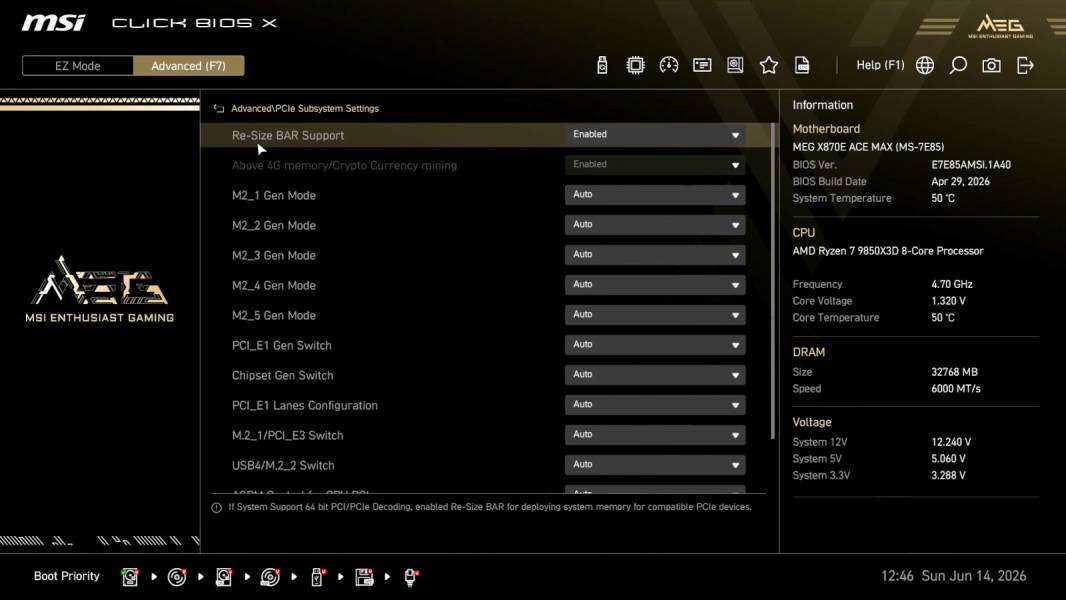The height and width of the screenshot is (600, 1066).
Task: Open the Re-Size BAR Support dropdown
Action: pos(655,135)
